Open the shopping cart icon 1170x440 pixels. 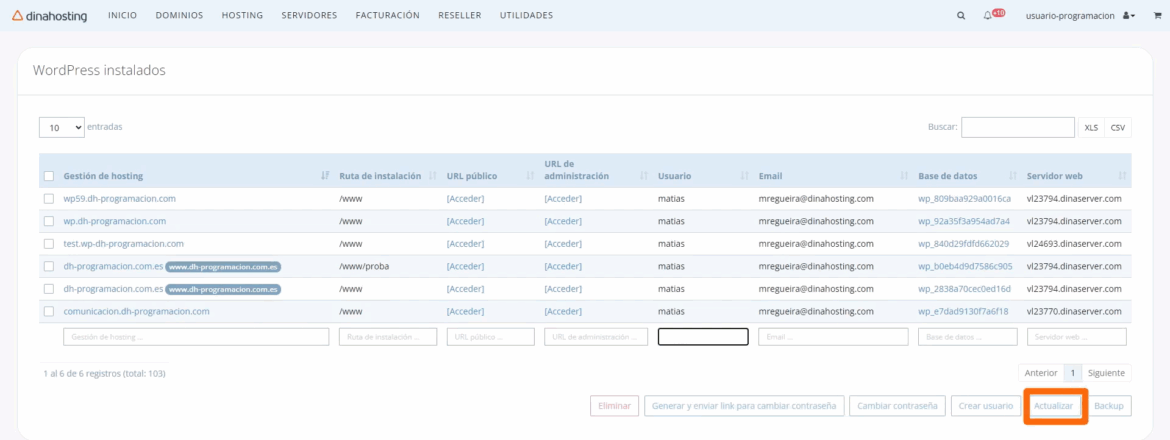1157,16
